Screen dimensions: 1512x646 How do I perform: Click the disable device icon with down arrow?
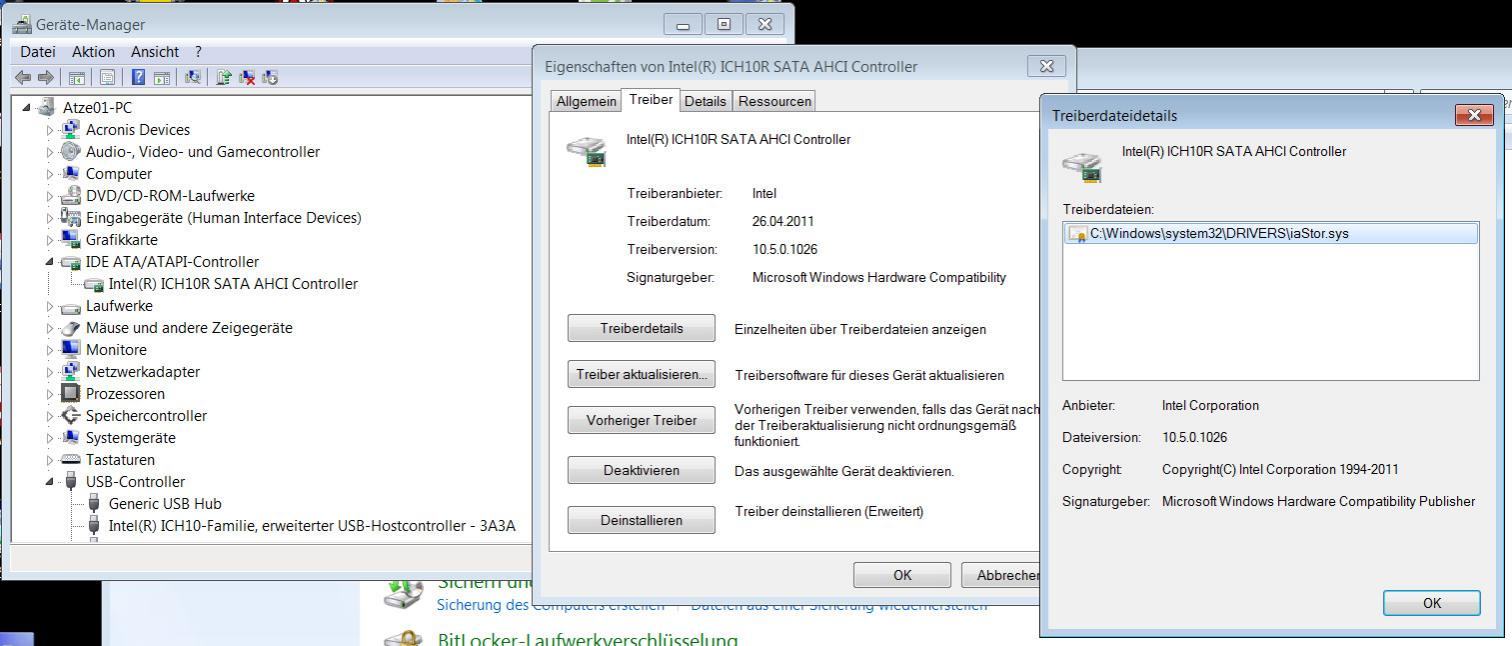(269, 77)
